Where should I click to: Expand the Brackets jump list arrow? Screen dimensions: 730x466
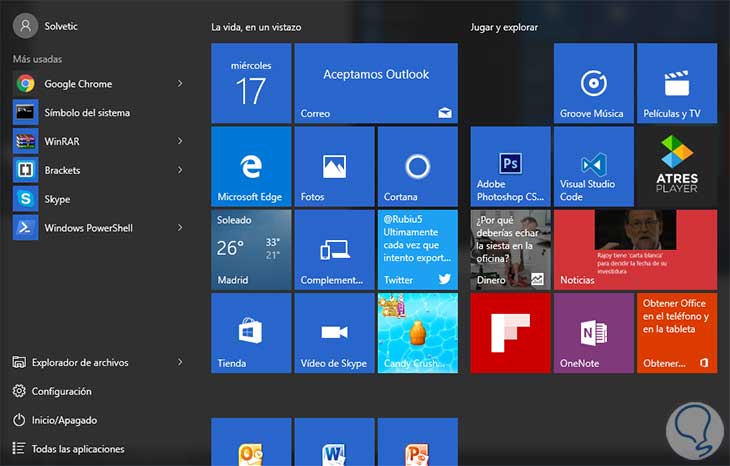pyautogui.click(x=180, y=170)
